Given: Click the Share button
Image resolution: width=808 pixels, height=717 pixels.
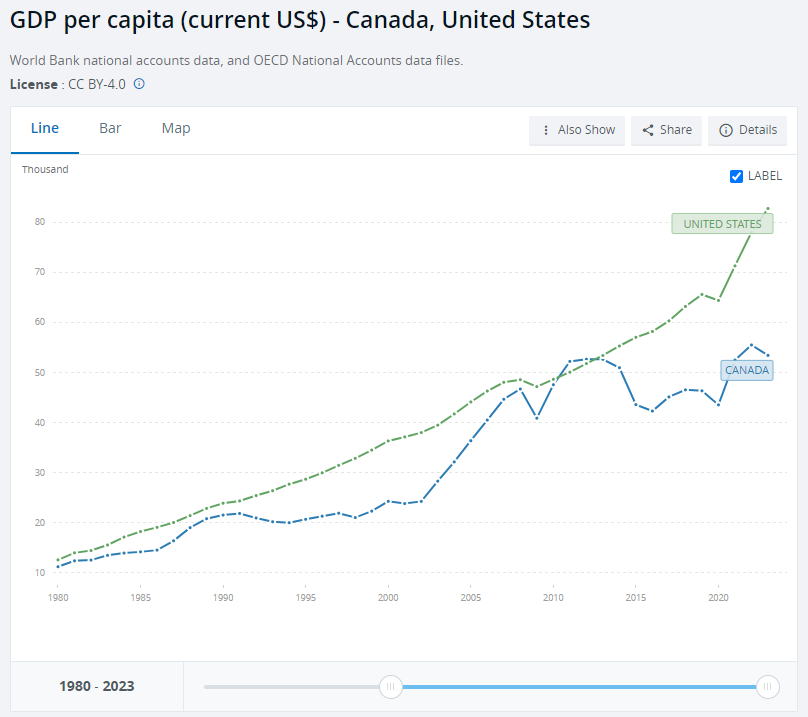Looking at the screenshot, I should click(666, 130).
